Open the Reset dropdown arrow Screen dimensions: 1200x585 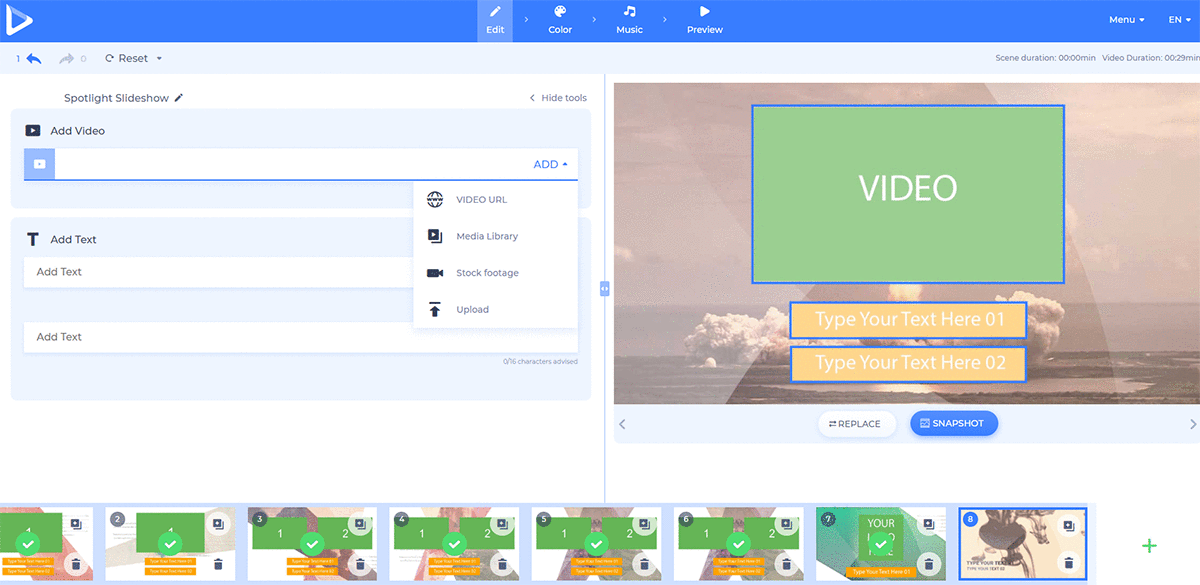click(x=159, y=59)
